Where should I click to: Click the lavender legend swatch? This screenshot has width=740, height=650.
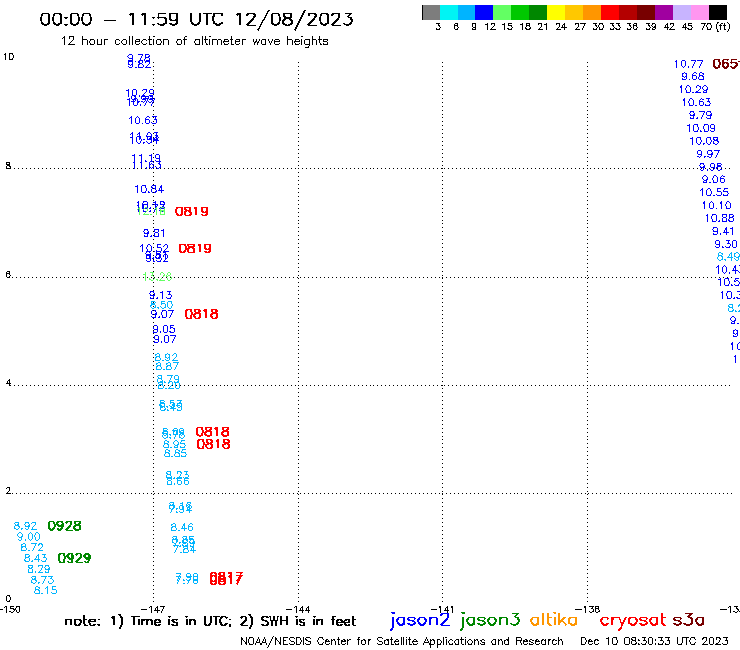point(681,12)
